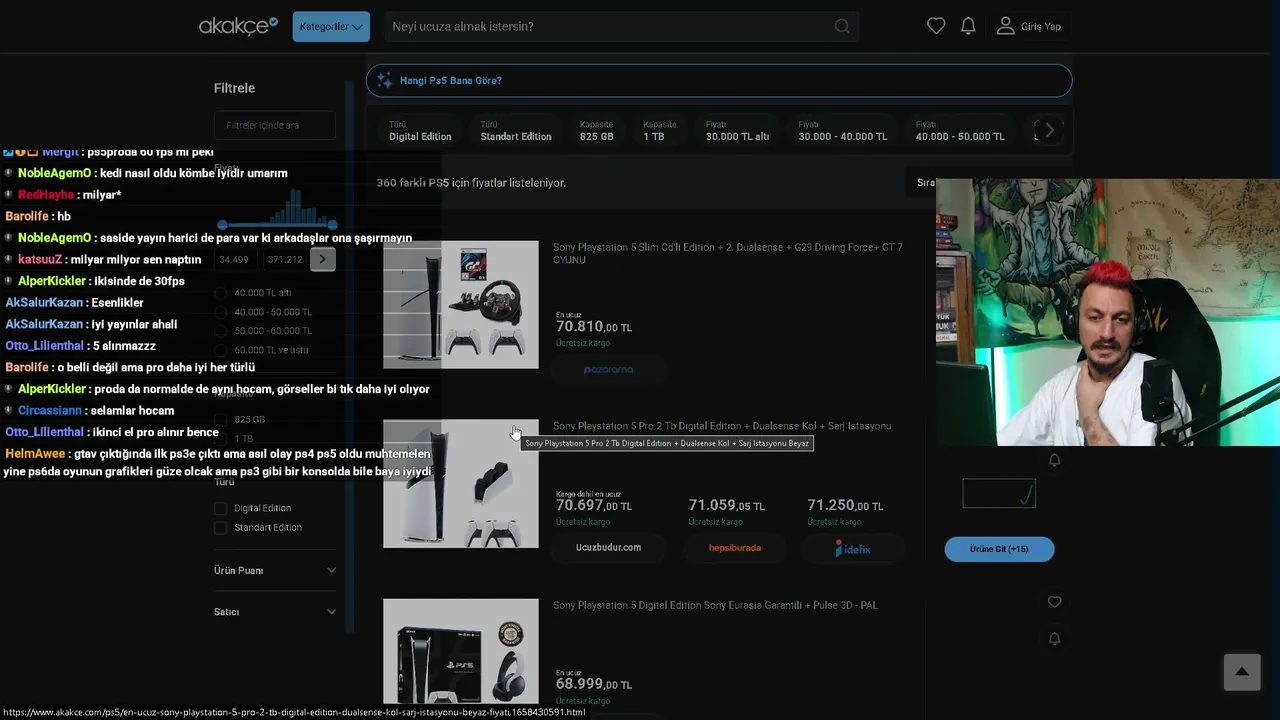
Task: Open favorites via the header heart icon
Action: pyautogui.click(x=936, y=26)
